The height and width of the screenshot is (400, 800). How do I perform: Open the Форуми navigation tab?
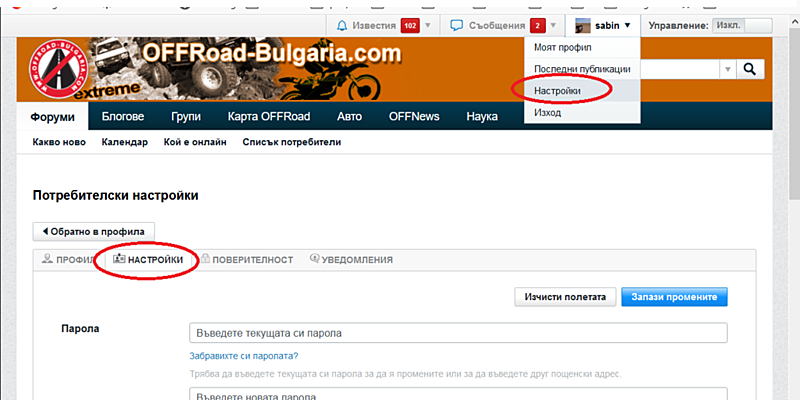53,117
